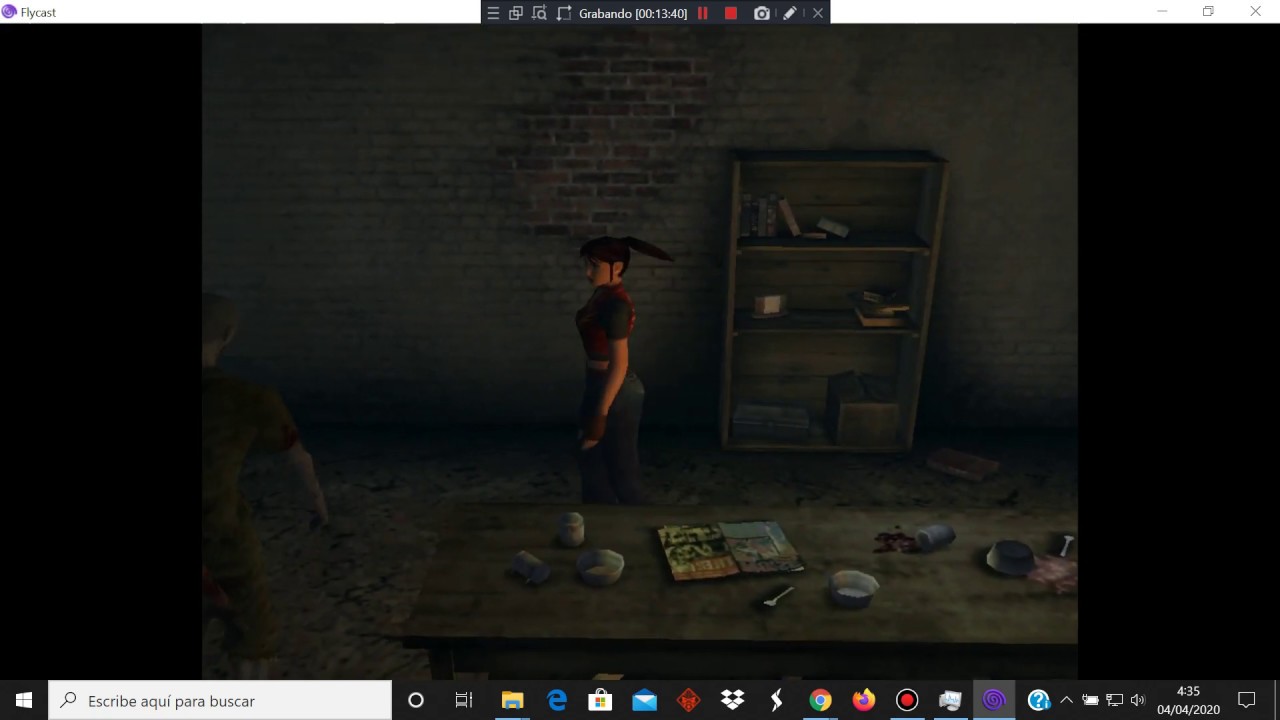Open the screen recorder app on taskbar
Image resolution: width=1280 pixels, height=720 pixels.
(907, 701)
